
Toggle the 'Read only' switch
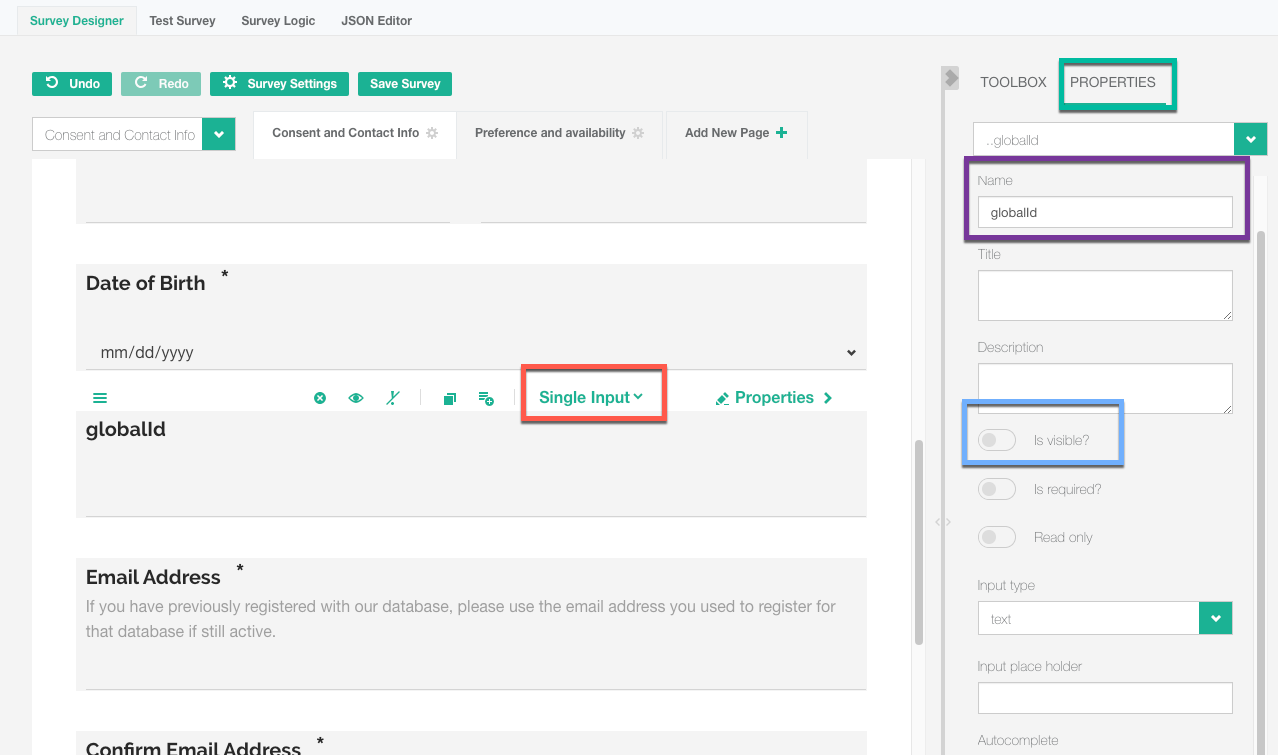coord(997,537)
